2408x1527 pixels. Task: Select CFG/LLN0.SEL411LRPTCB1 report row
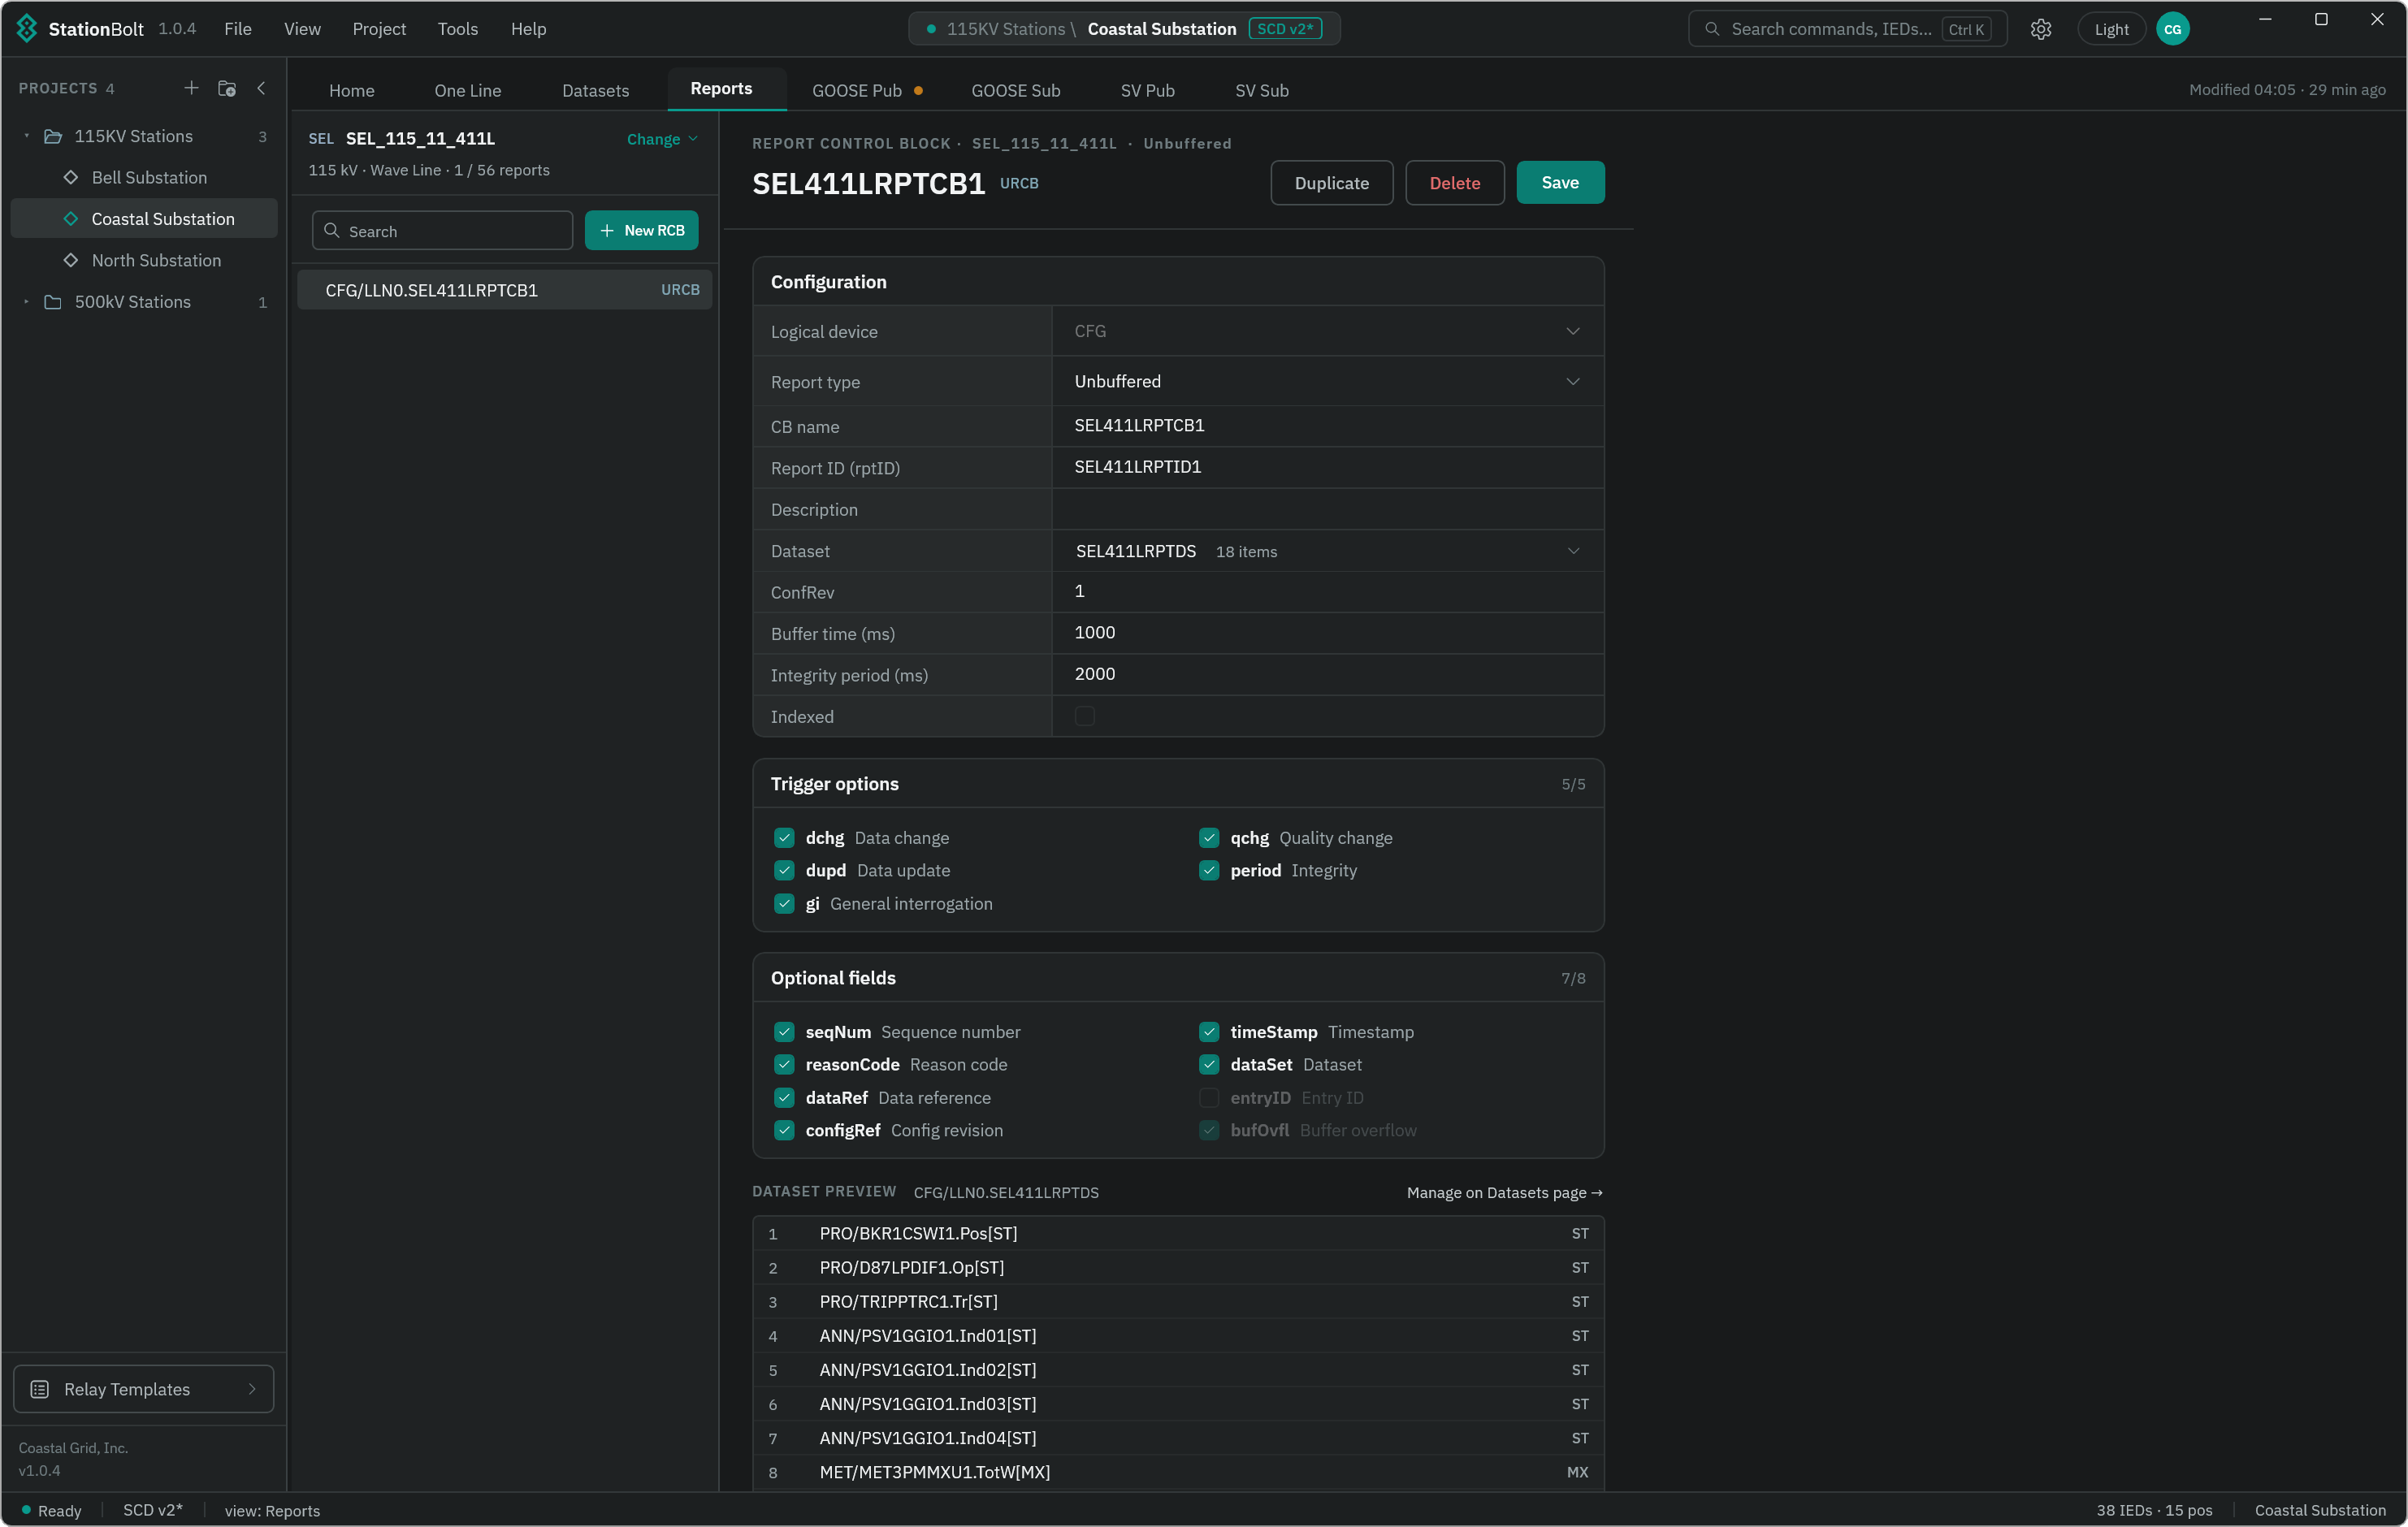(x=504, y=290)
